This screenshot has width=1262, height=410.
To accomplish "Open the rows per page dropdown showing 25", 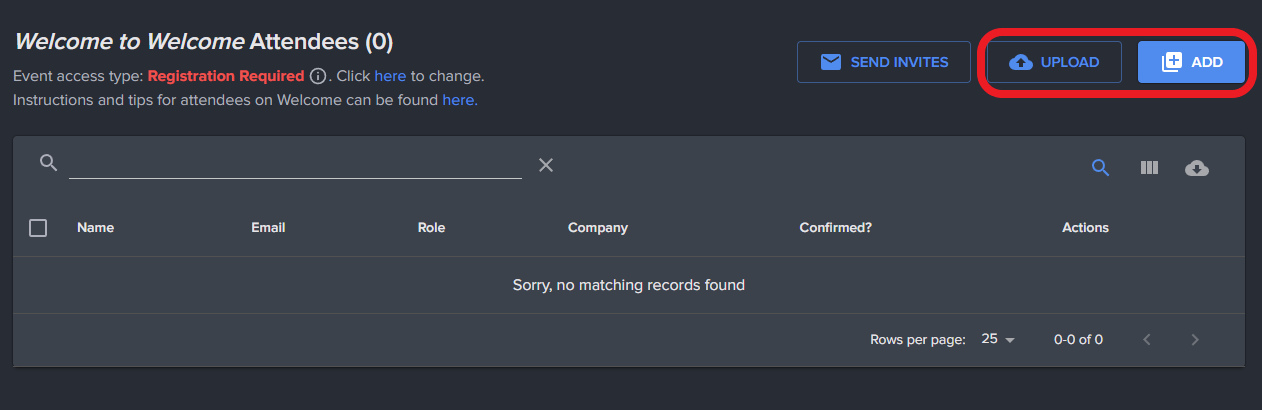I will (997, 340).
